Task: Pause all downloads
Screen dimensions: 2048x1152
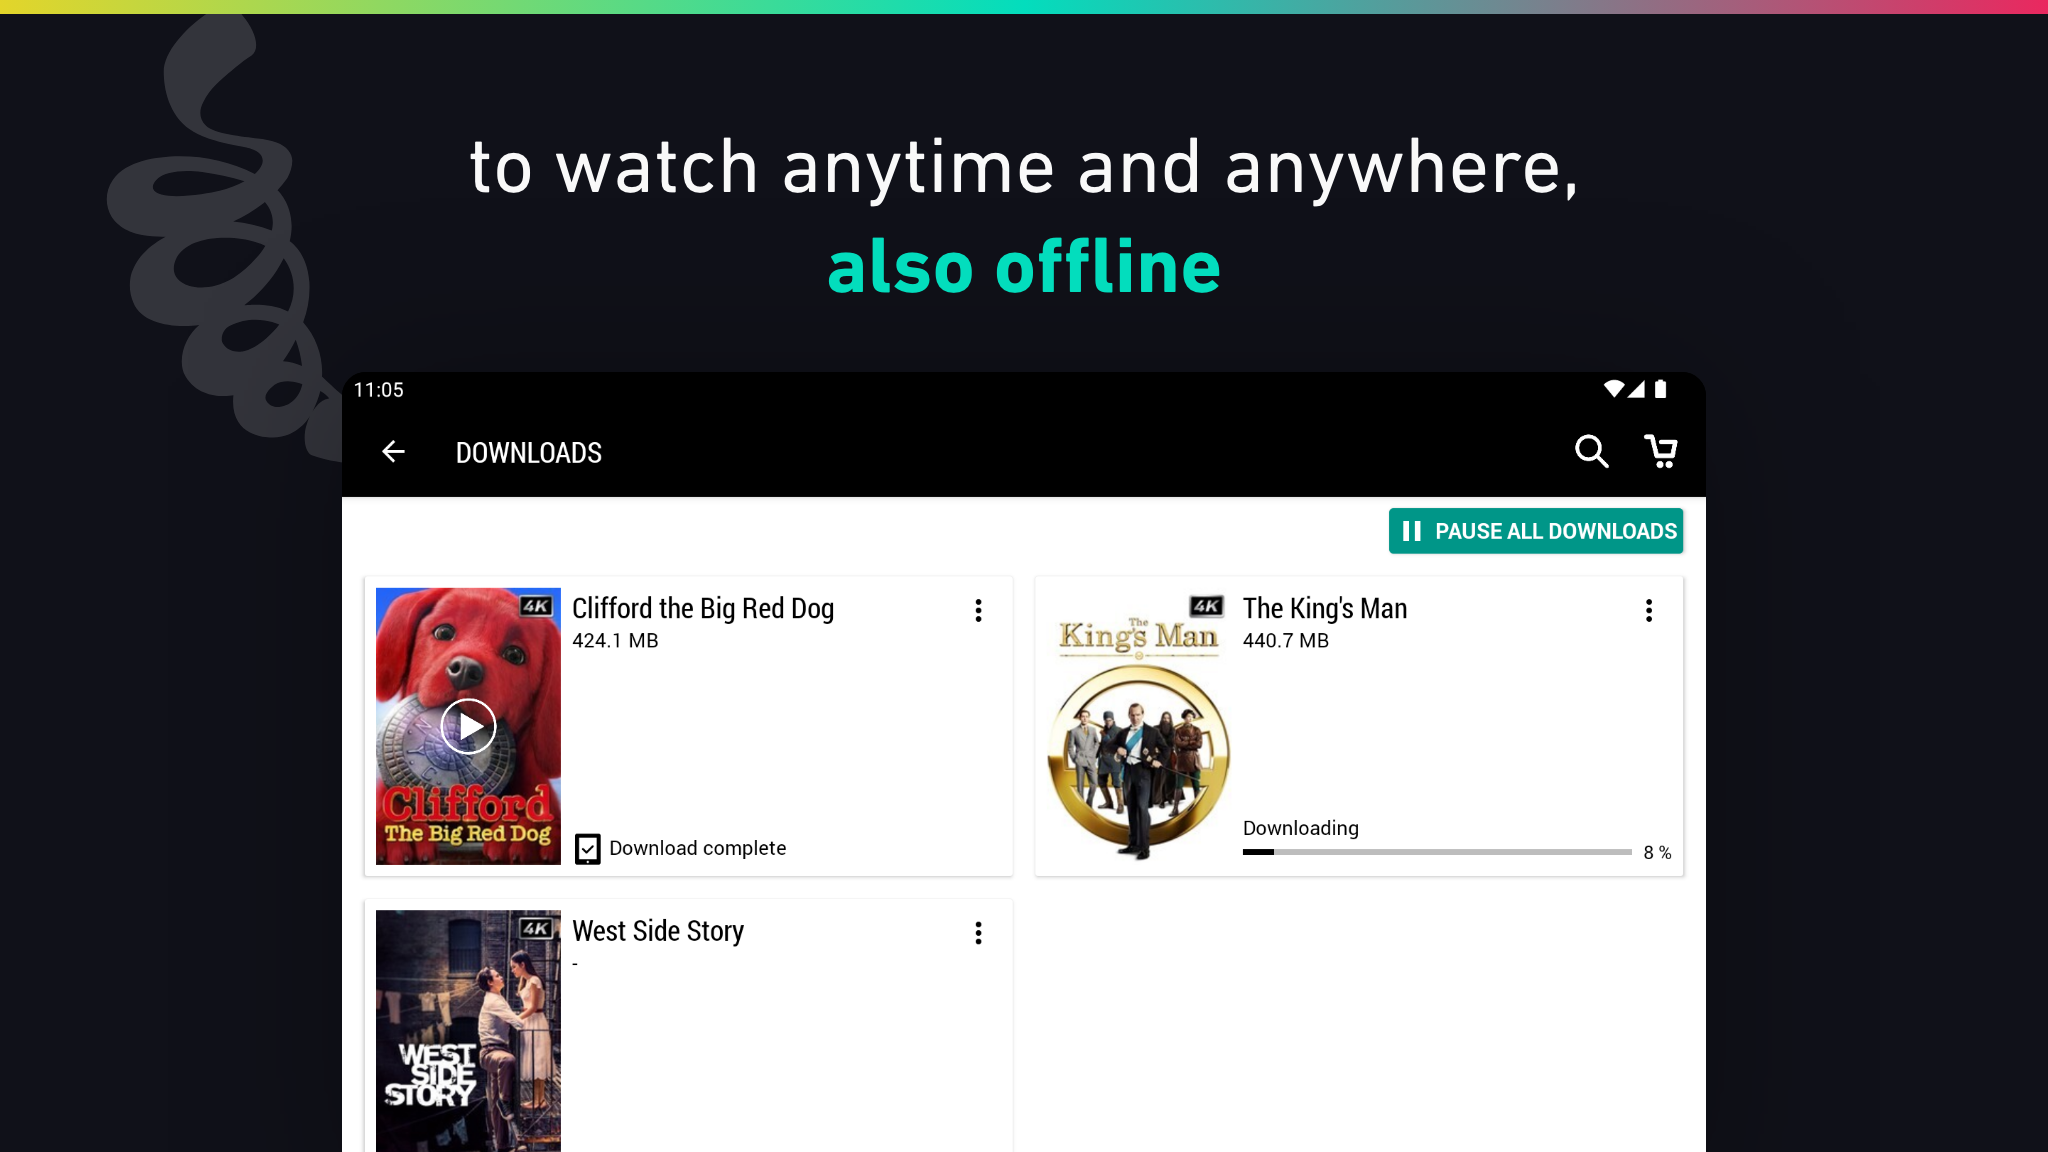Action: pos(1536,531)
